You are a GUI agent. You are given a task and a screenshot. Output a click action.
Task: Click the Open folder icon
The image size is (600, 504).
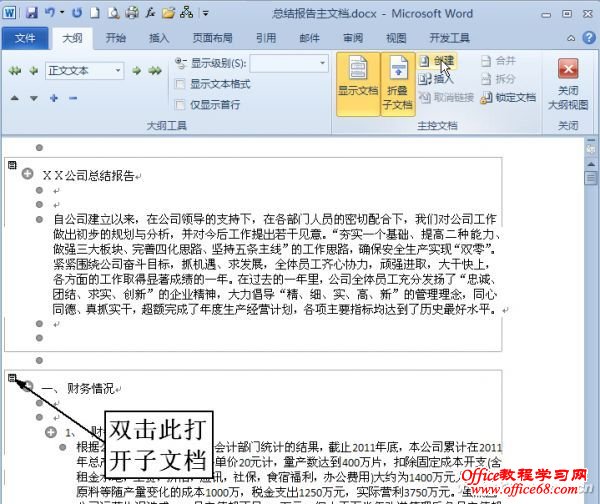pyautogui.click(x=168, y=13)
